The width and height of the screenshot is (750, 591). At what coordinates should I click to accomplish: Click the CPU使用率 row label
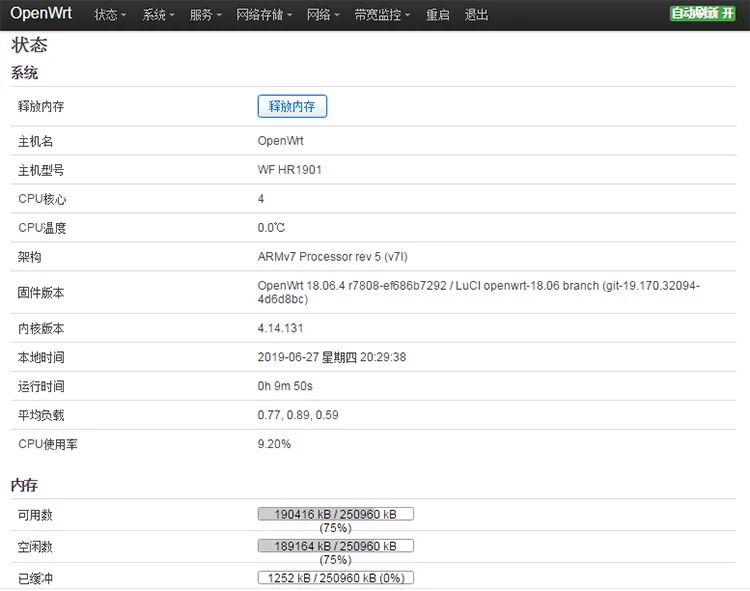(47, 444)
